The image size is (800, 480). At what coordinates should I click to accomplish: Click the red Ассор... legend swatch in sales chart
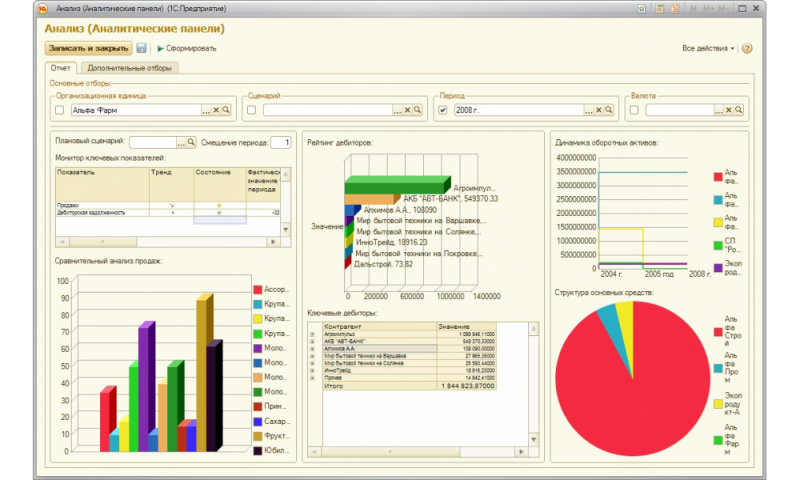258,290
